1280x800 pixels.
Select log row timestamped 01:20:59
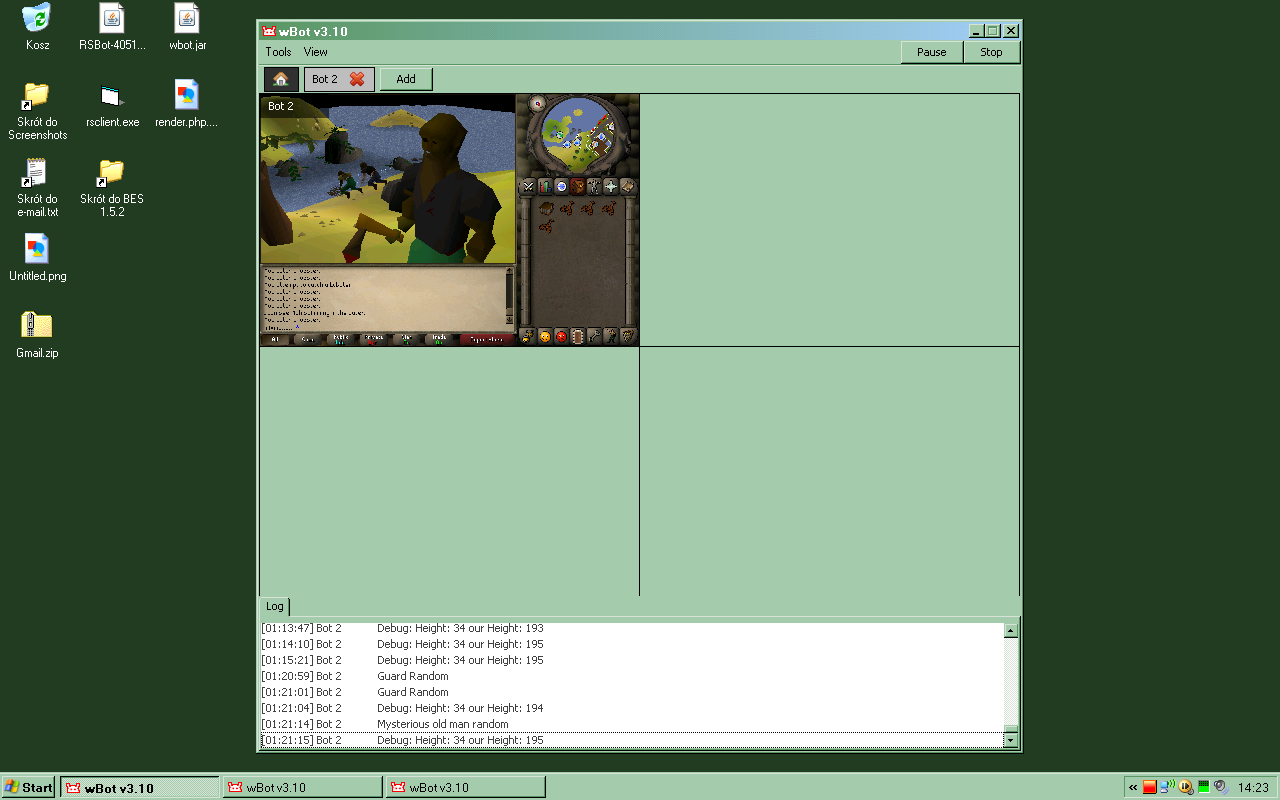(x=632, y=676)
